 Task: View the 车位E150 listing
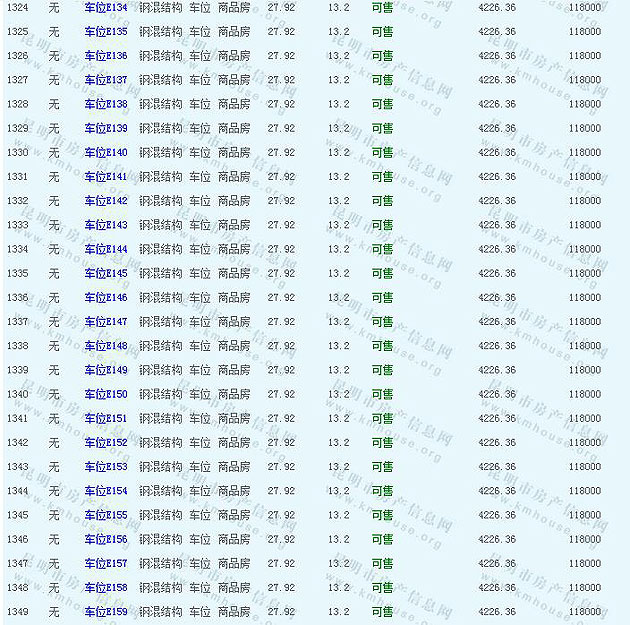(x=105, y=394)
